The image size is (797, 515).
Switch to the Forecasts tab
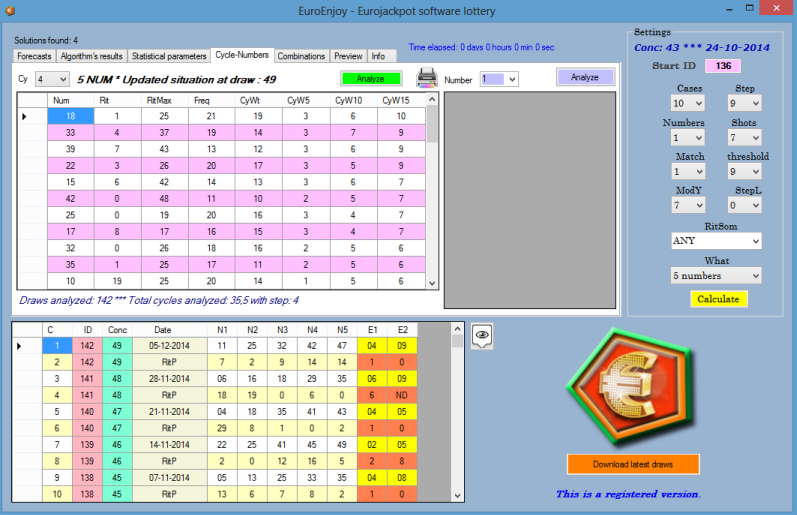[x=34, y=56]
